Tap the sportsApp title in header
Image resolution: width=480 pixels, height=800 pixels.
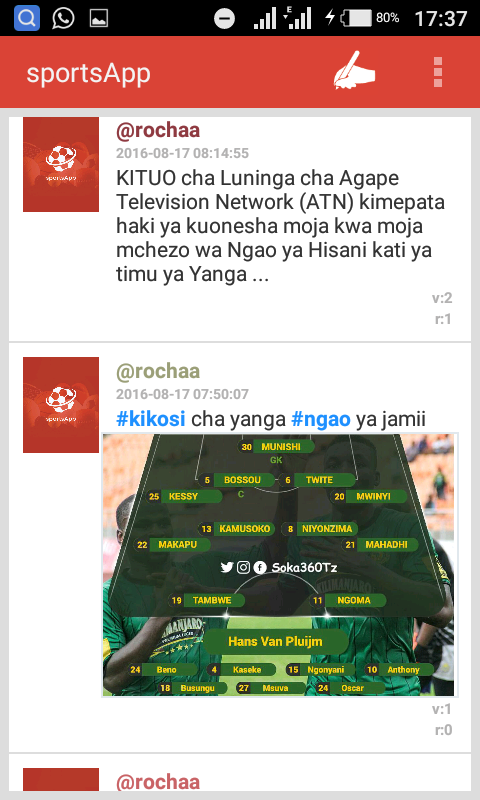click(x=88, y=73)
